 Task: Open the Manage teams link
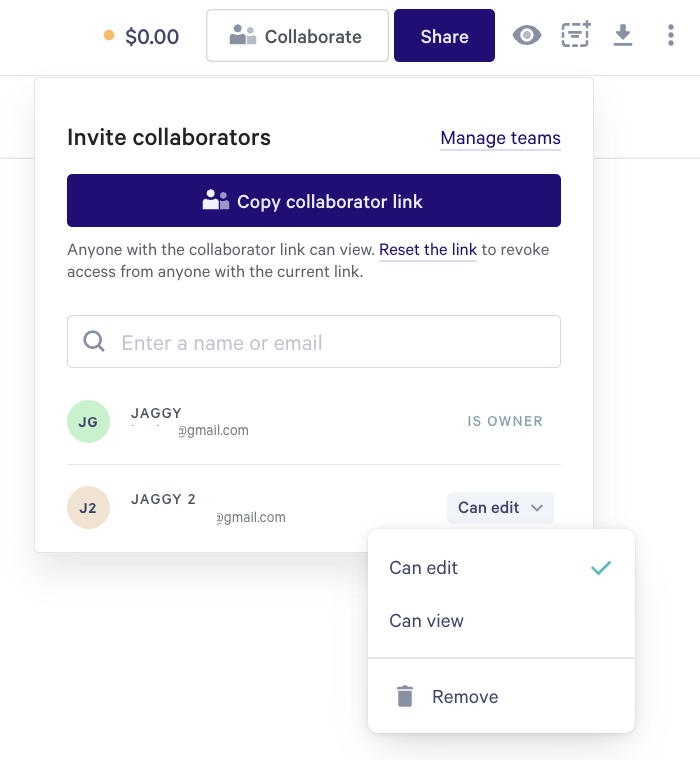click(x=500, y=138)
